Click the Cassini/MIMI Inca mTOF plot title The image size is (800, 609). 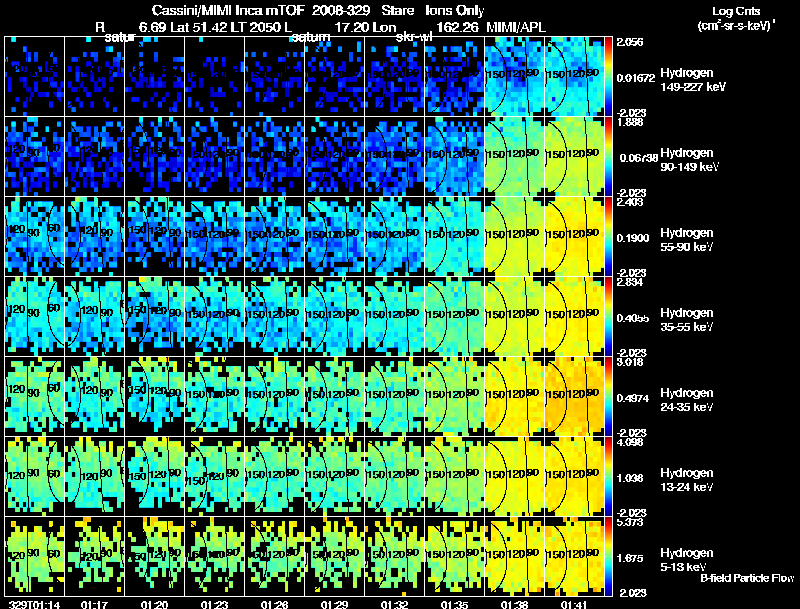pyautogui.click(x=318, y=11)
